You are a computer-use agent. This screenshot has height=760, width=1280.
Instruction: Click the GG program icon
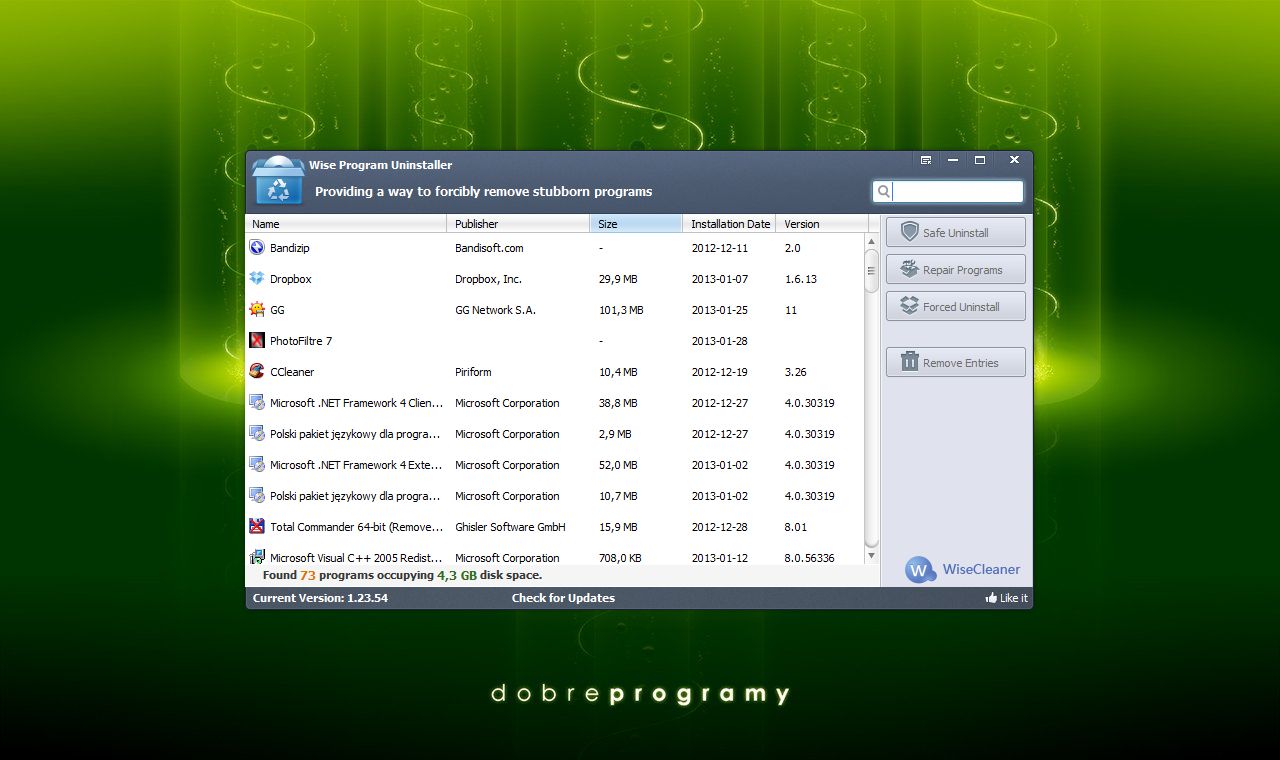[257, 309]
